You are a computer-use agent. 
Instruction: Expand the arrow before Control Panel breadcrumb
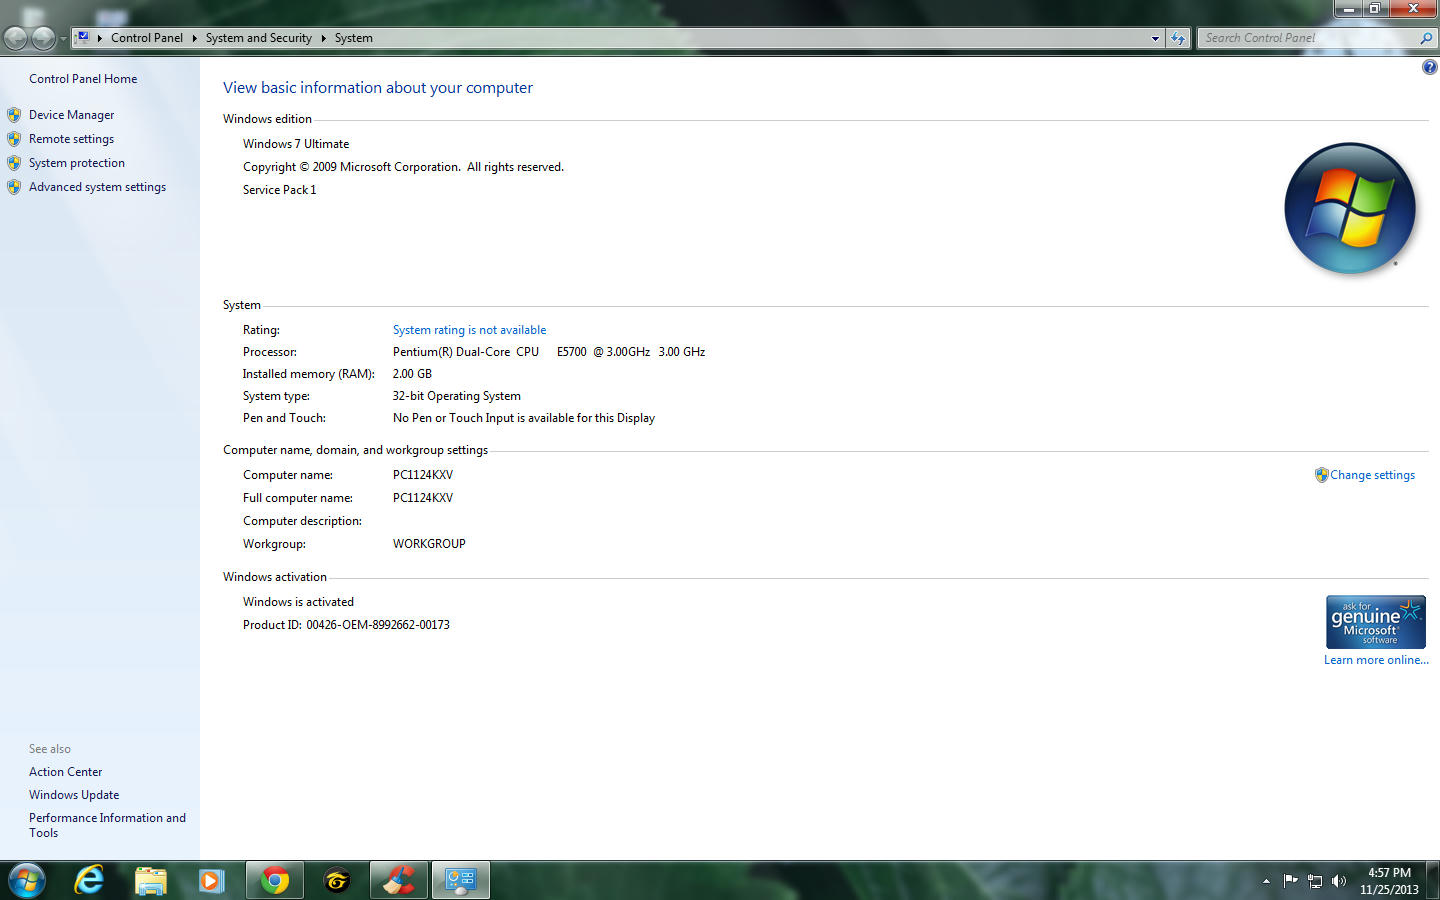pyautogui.click(x=99, y=38)
